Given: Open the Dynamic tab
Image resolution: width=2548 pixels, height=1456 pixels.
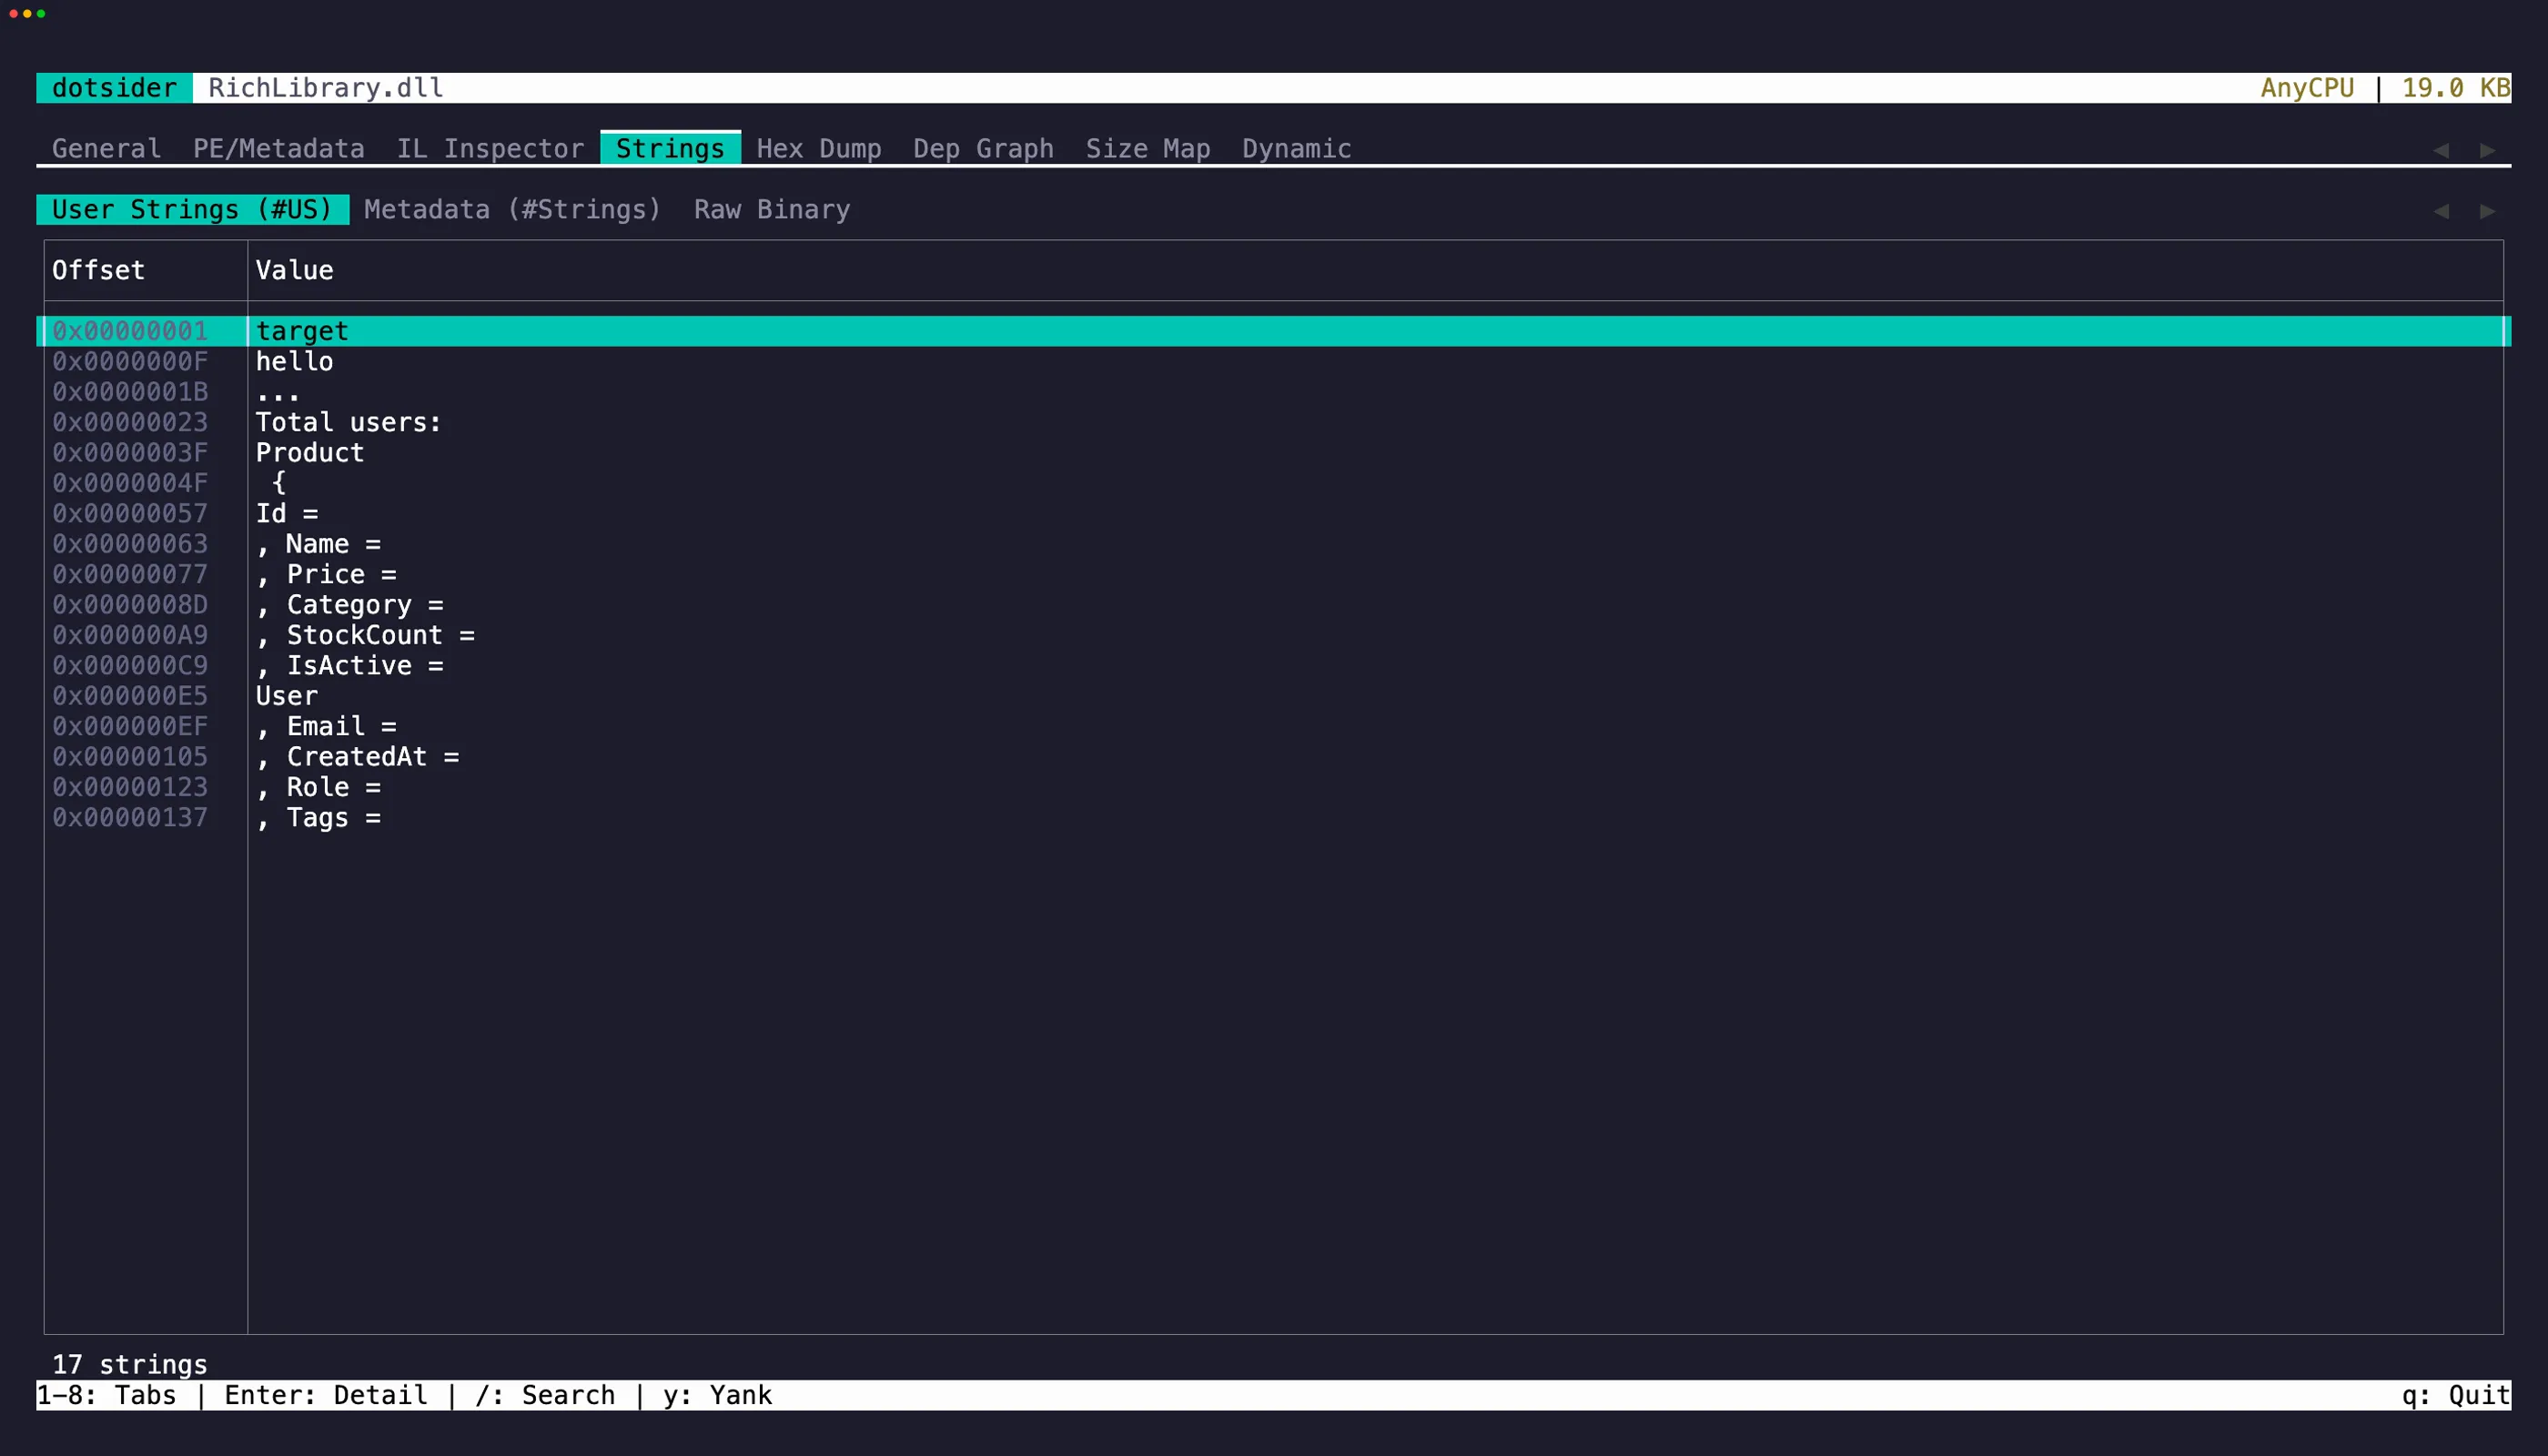Looking at the screenshot, I should click(x=1296, y=148).
